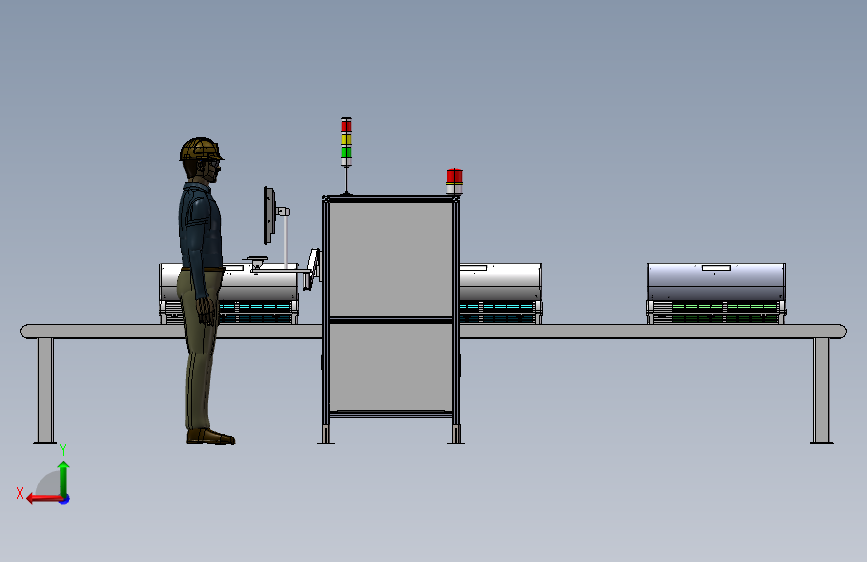Click the green Y axis arrow of the triad
The image size is (867, 562).
64,478
